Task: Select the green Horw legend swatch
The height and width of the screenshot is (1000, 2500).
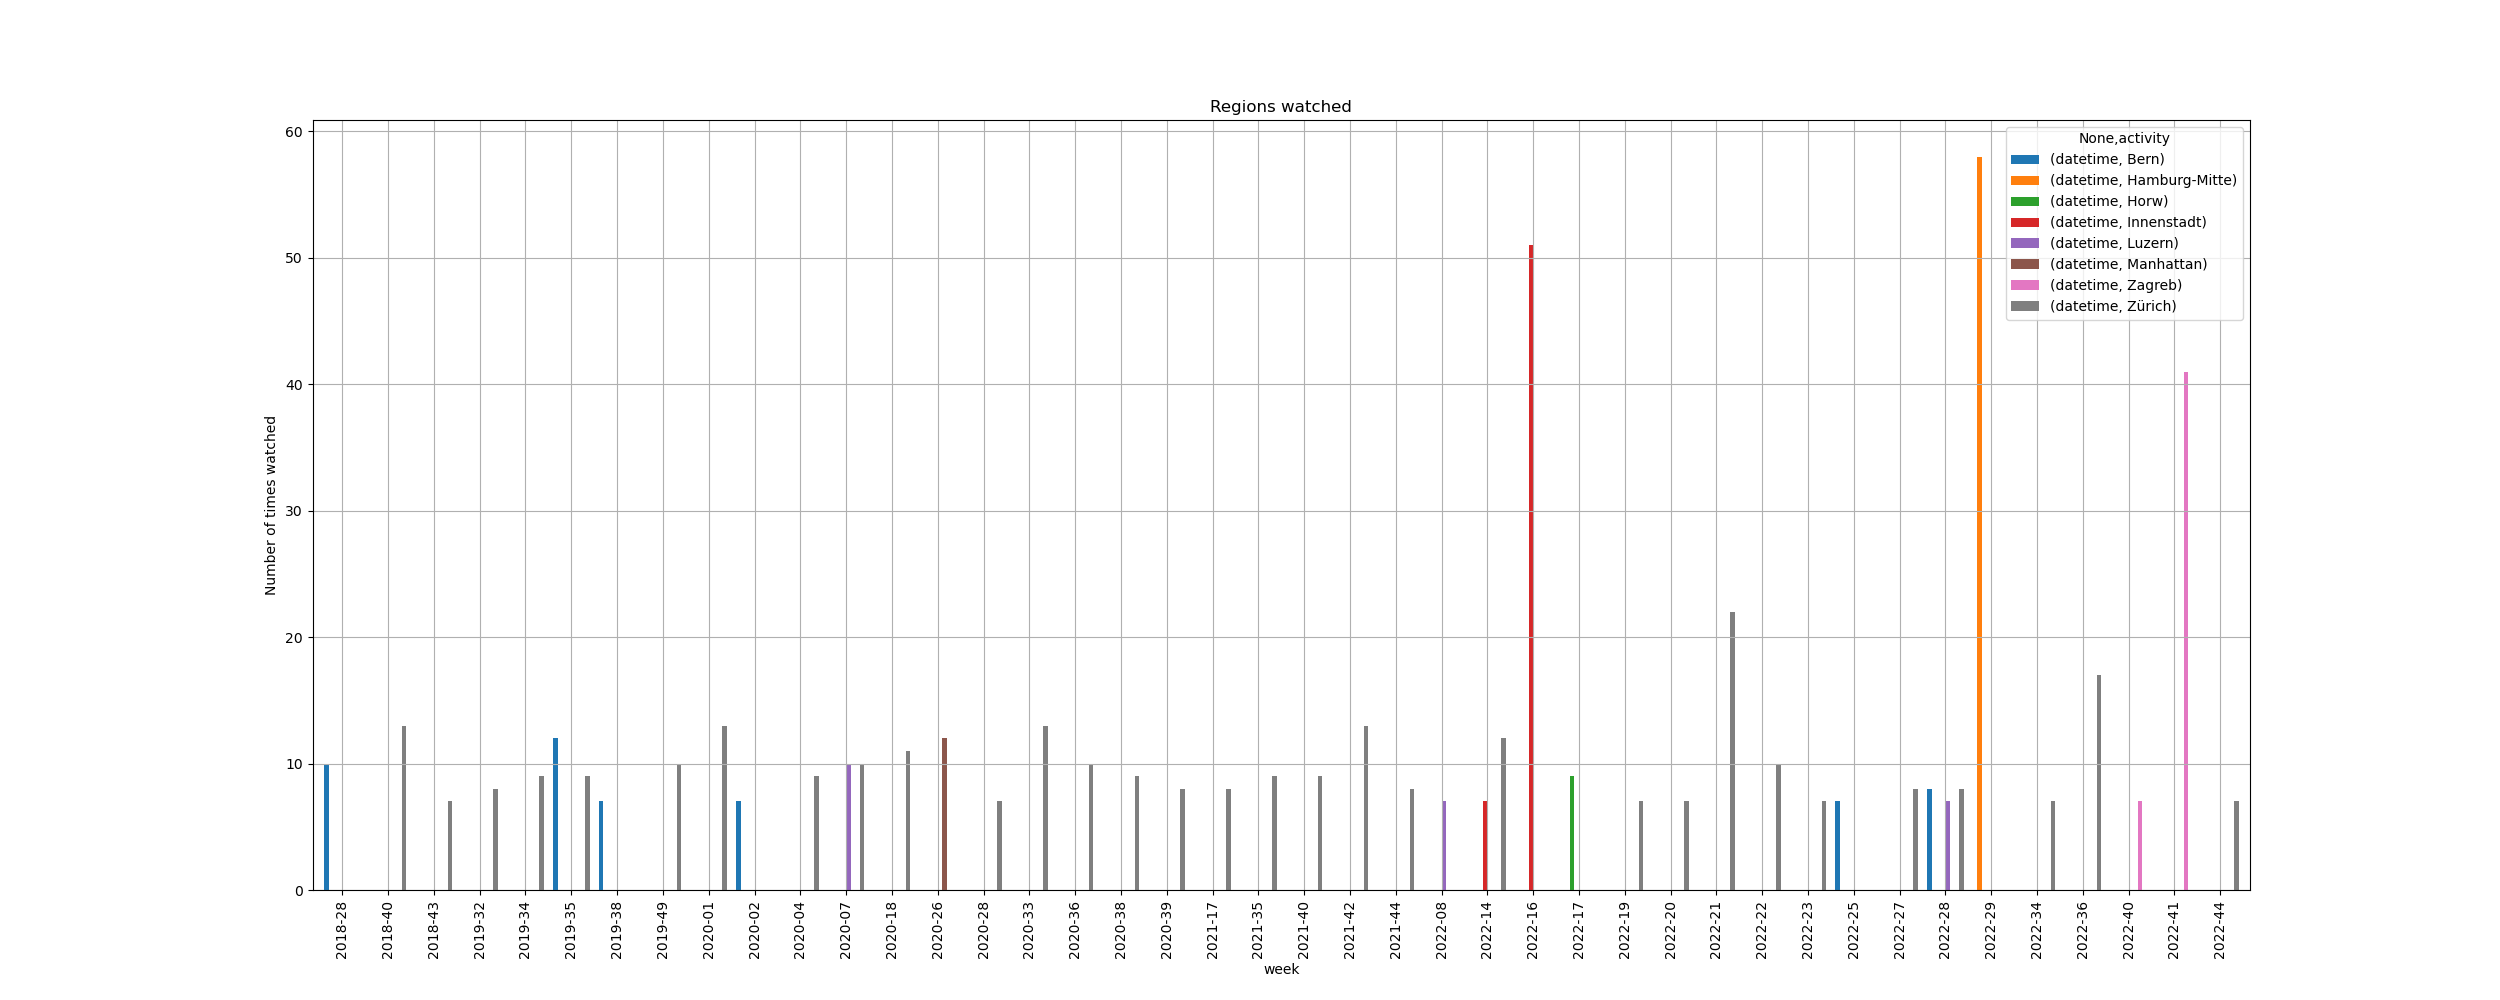Action: tap(2024, 202)
